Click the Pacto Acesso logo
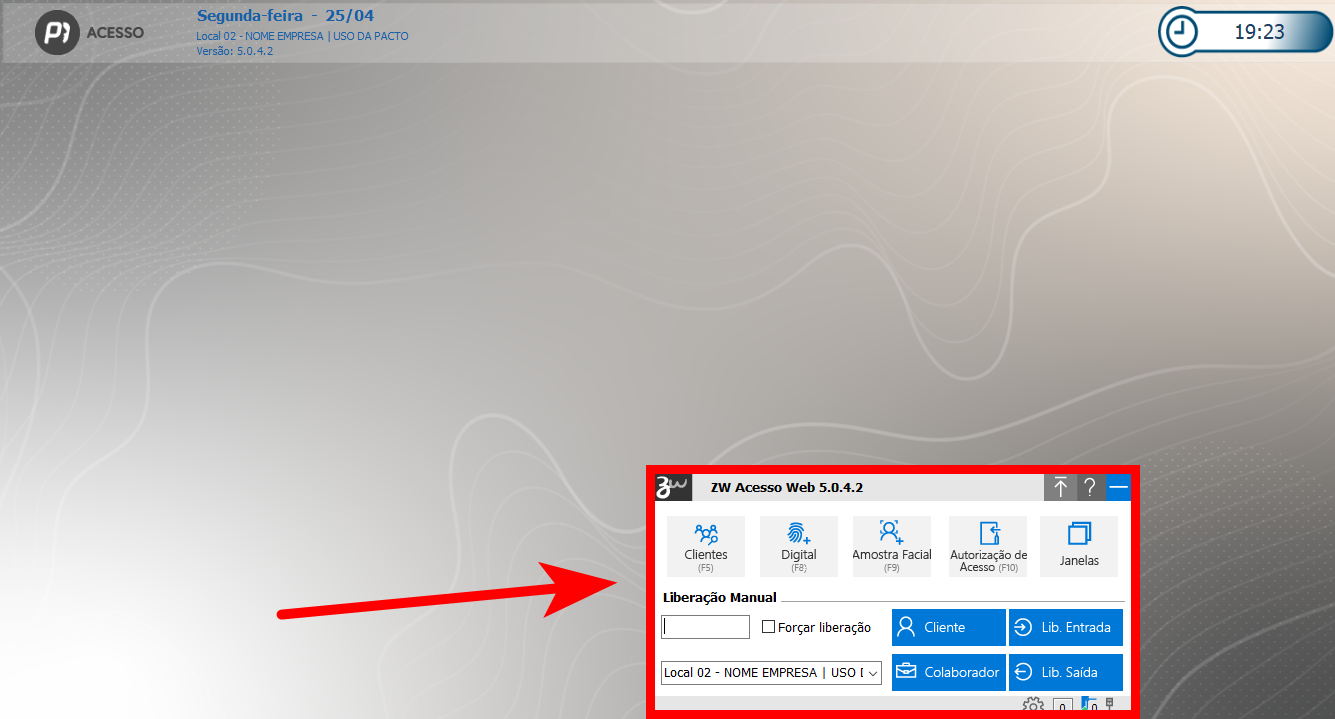The width and height of the screenshot is (1335, 719). [90, 33]
